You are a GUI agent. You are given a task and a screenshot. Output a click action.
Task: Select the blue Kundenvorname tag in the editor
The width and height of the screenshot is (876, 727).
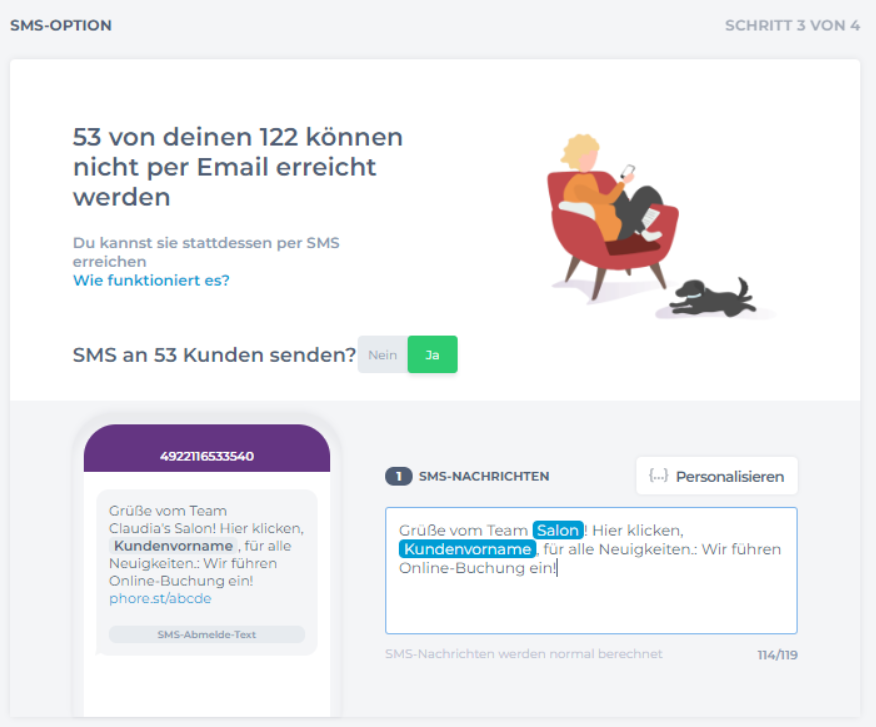click(467, 549)
